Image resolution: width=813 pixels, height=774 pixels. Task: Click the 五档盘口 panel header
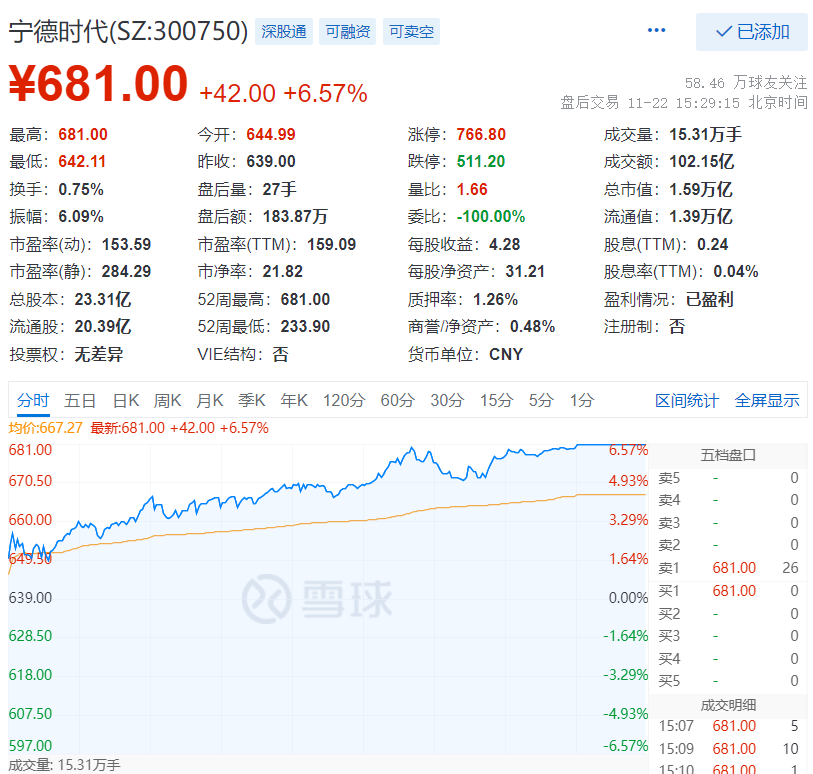[728, 455]
